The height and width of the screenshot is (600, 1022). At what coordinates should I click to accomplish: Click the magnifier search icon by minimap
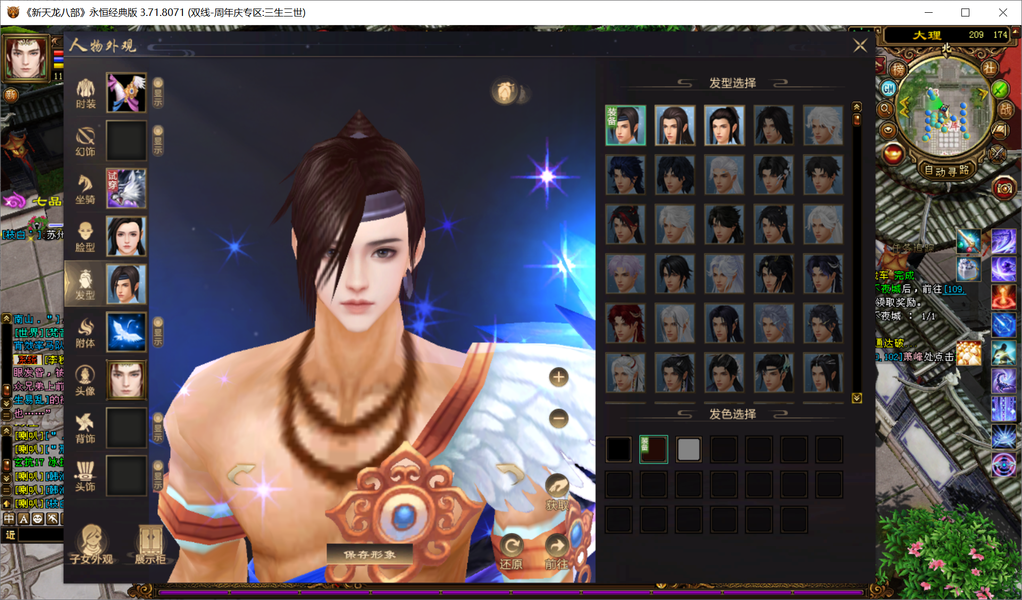tap(885, 109)
